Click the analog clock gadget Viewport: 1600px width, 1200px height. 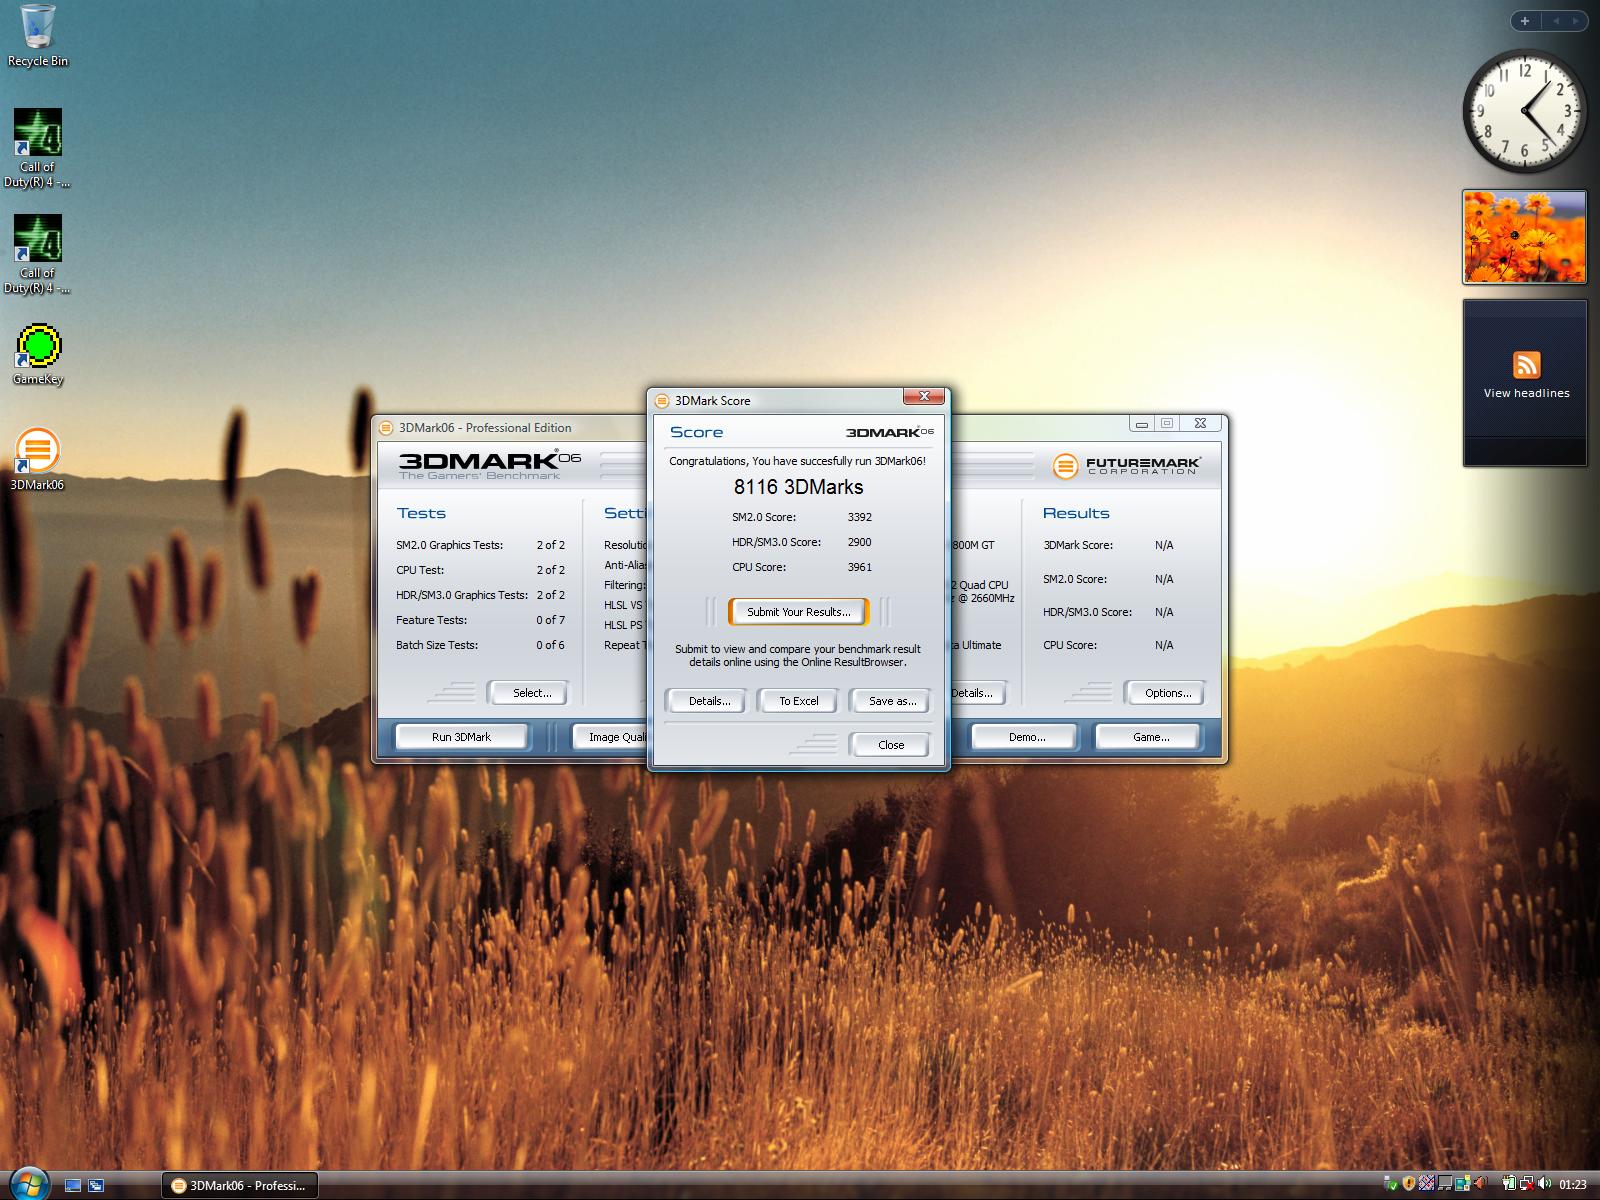point(1524,111)
